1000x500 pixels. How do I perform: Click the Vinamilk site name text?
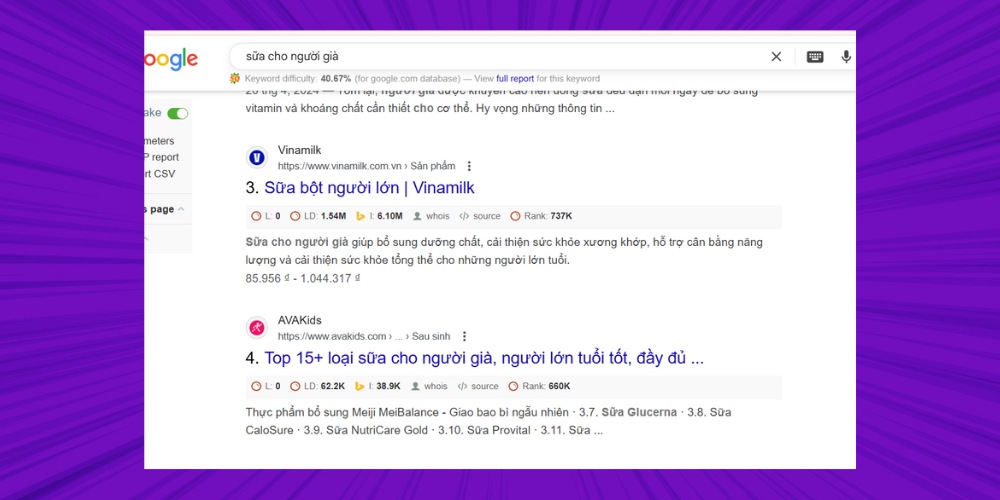(299, 150)
